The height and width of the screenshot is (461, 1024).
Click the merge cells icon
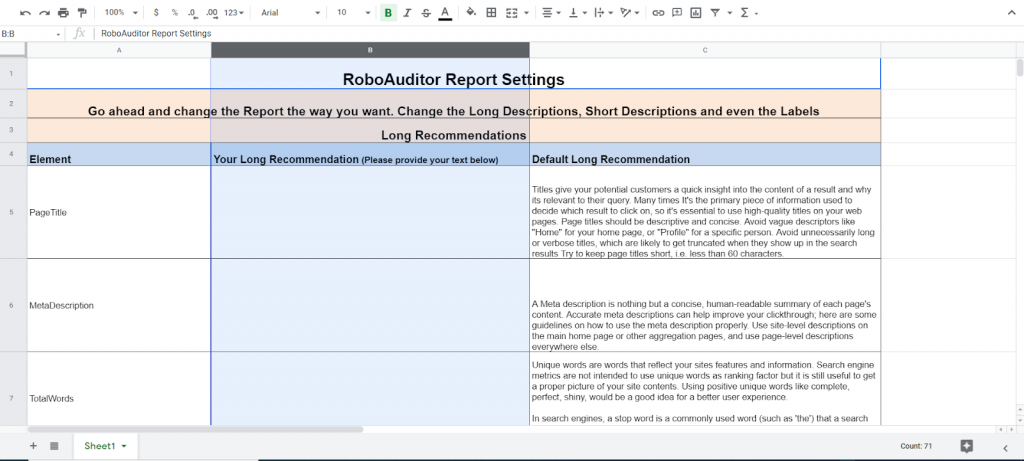click(x=512, y=12)
